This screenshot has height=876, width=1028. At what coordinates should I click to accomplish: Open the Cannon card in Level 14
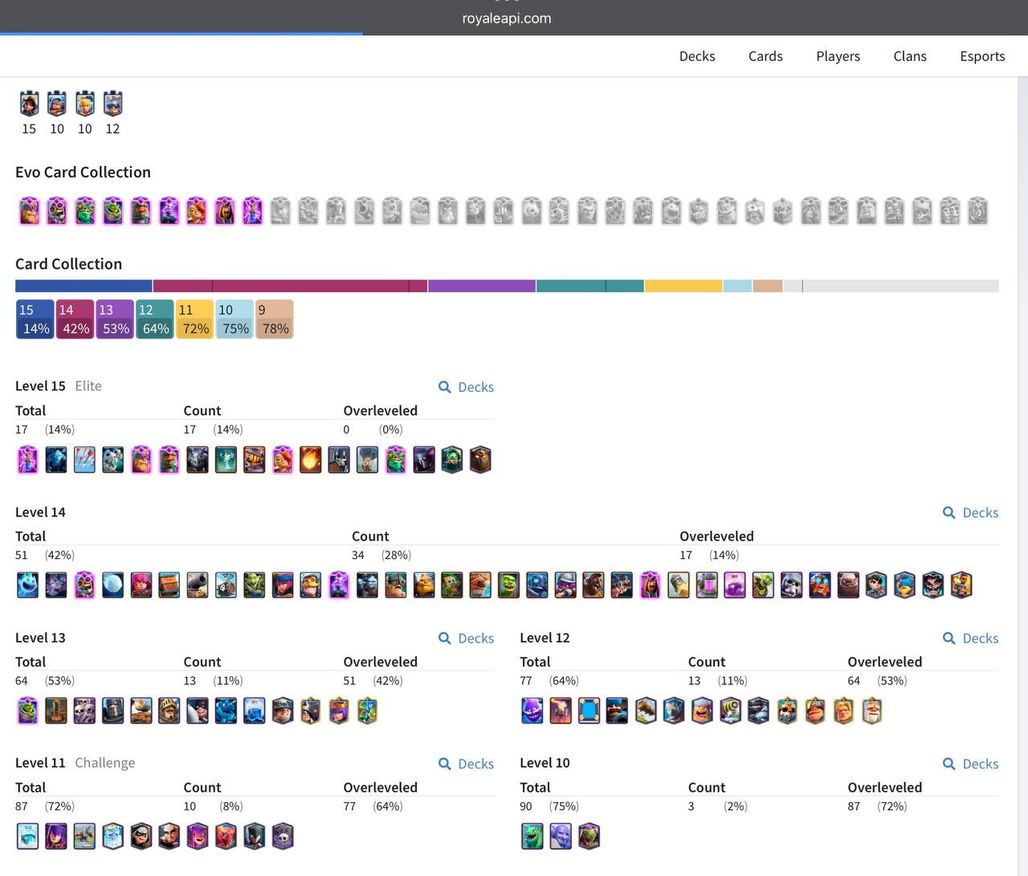coord(197,585)
